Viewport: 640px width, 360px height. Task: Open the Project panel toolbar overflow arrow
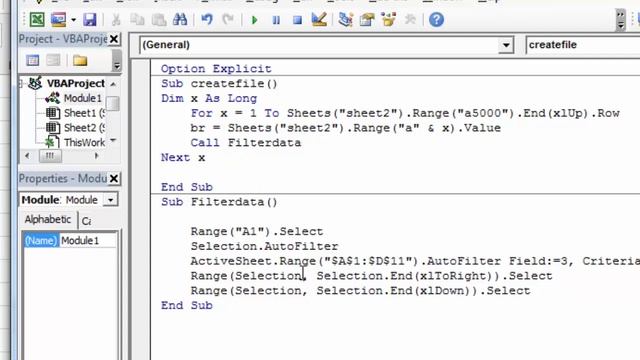(x=116, y=61)
